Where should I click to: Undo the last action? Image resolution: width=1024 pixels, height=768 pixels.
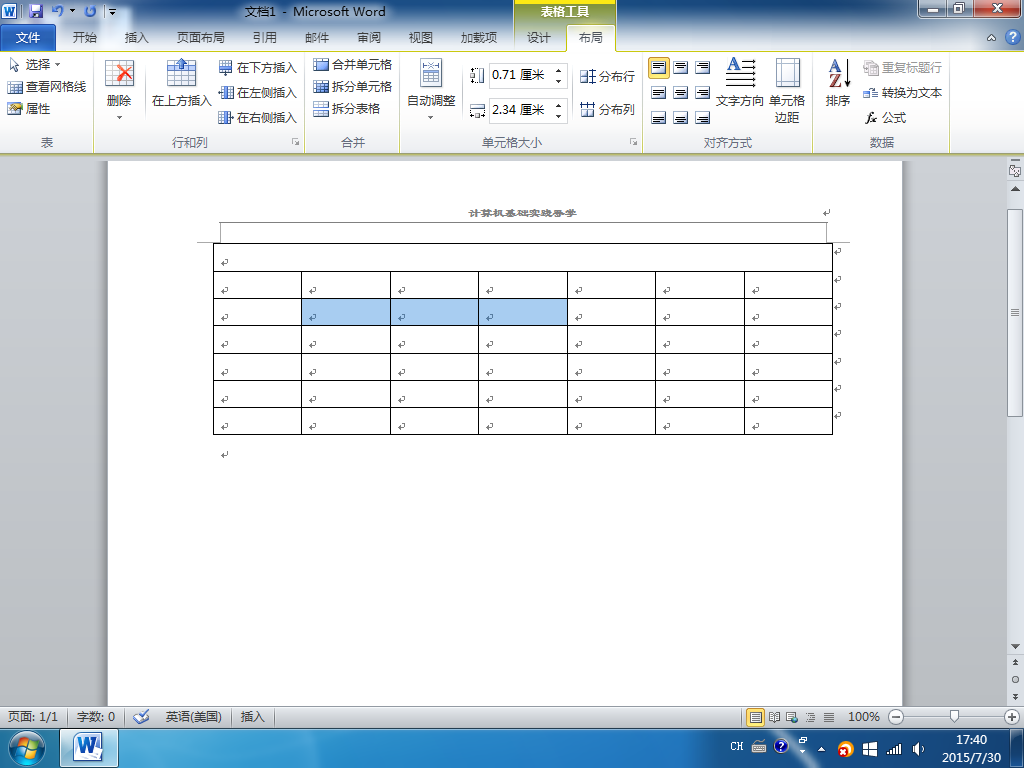tap(57, 11)
